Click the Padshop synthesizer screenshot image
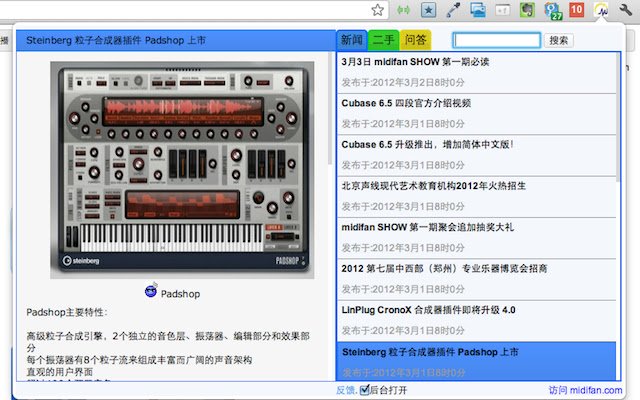This screenshot has width=640, height=400. click(182, 170)
